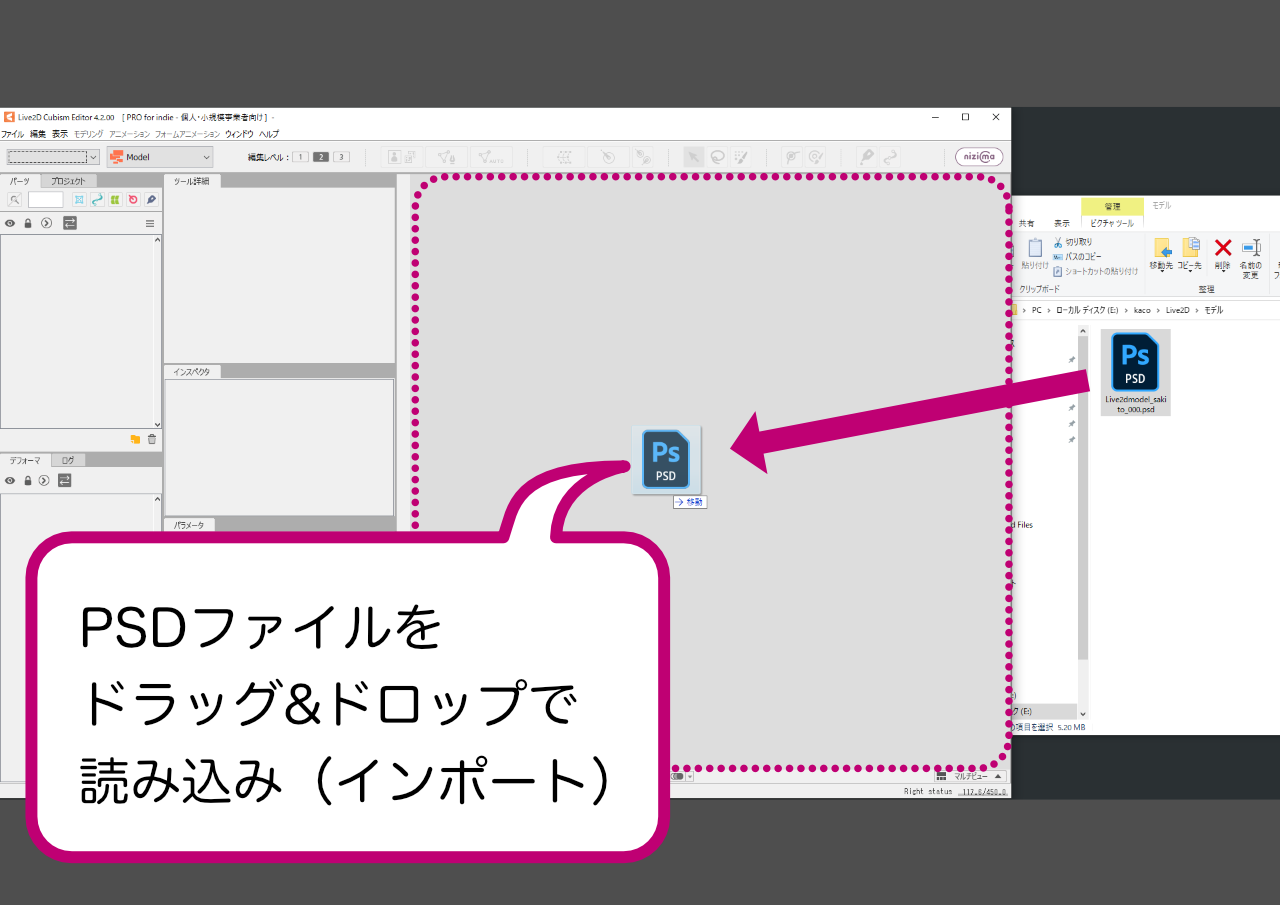Image resolution: width=1280 pixels, height=905 pixels.
Task: Click the trash delete icon in the parts panel
Action: [152, 439]
